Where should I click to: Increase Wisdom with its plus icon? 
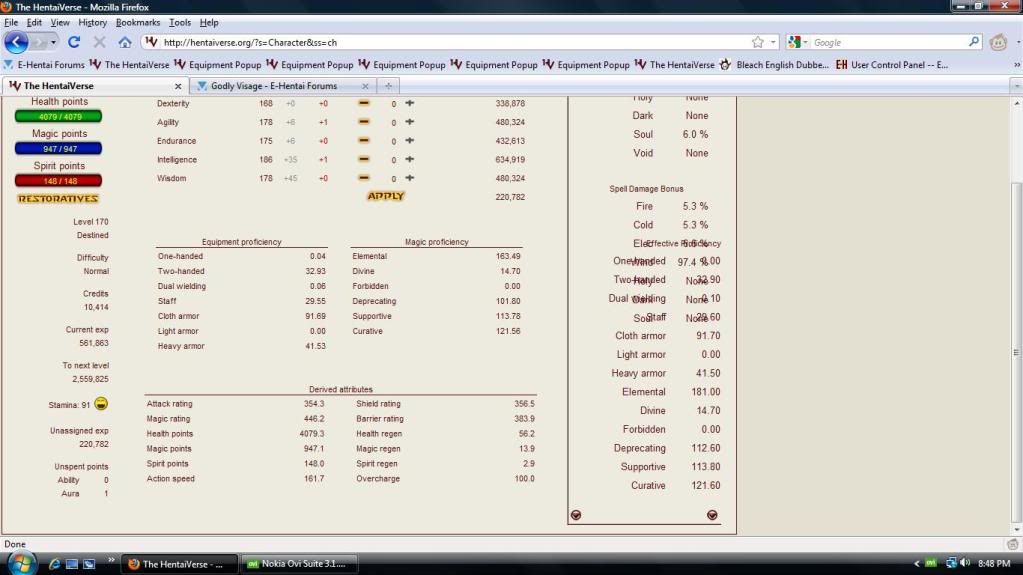(410, 178)
